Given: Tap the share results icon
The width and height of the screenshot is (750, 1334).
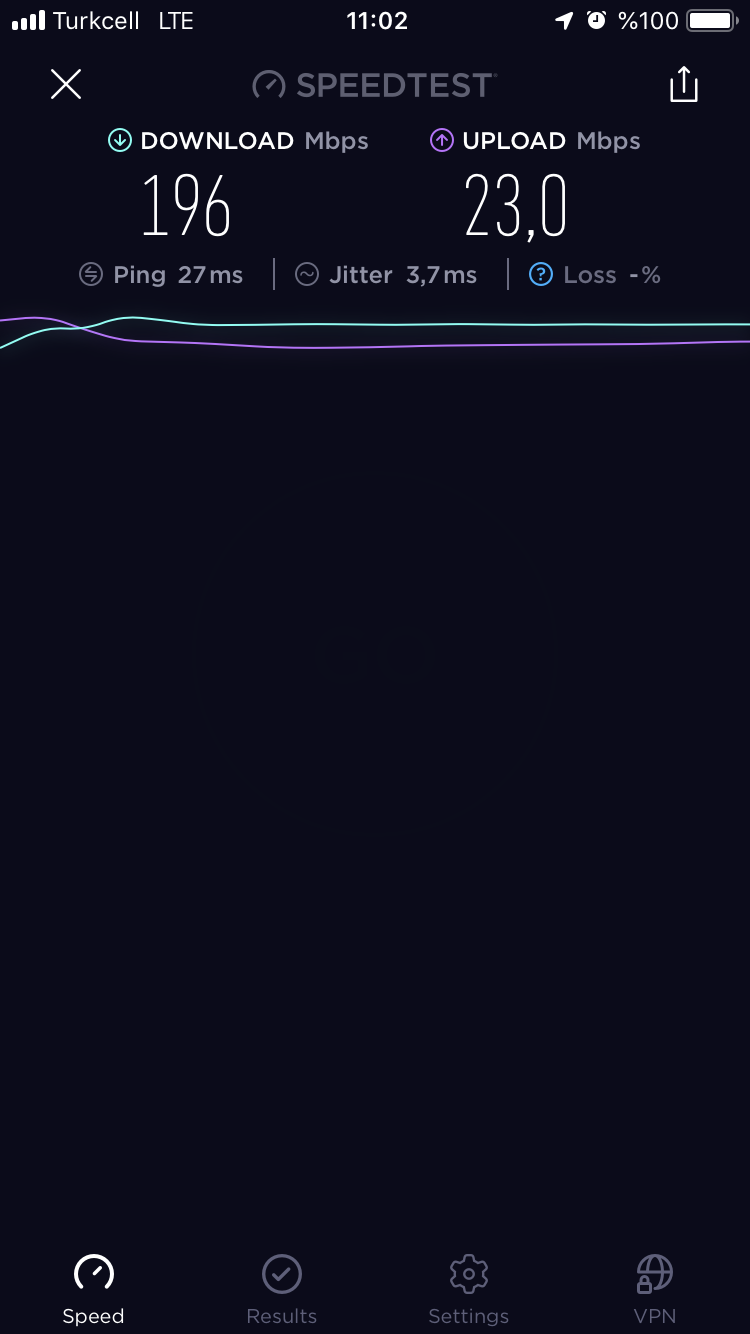Looking at the screenshot, I should (684, 84).
